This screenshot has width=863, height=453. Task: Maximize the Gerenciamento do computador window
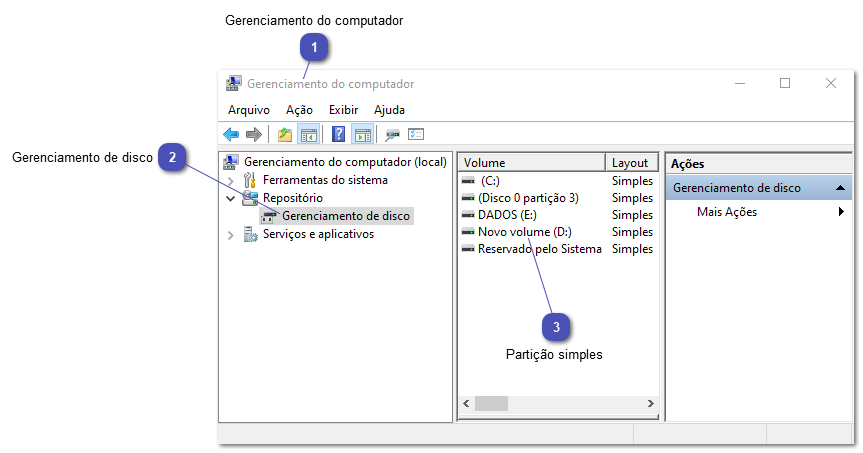(x=785, y=84)
